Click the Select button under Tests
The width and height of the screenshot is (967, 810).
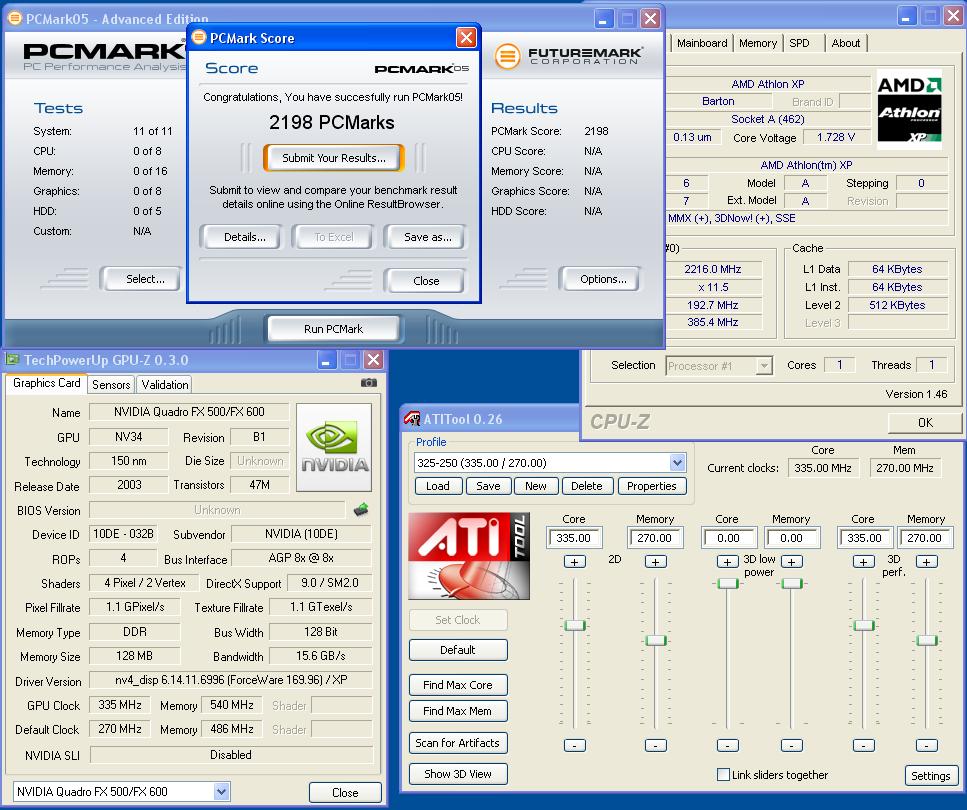click(x=145, y=279)
